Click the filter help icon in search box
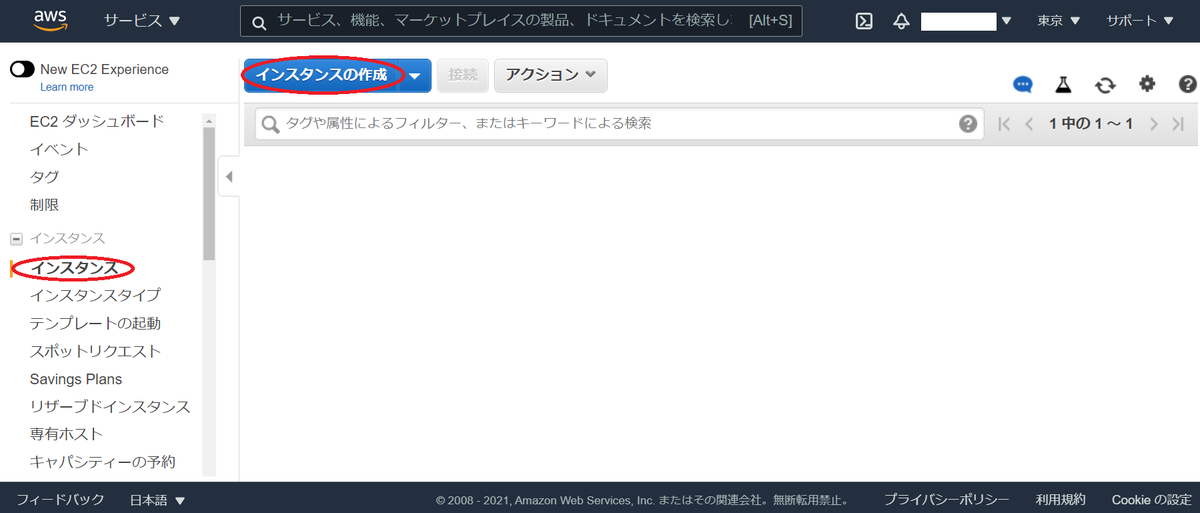Image resolution: width=1200 pixels, height=513 pixels. pos(967,124)
